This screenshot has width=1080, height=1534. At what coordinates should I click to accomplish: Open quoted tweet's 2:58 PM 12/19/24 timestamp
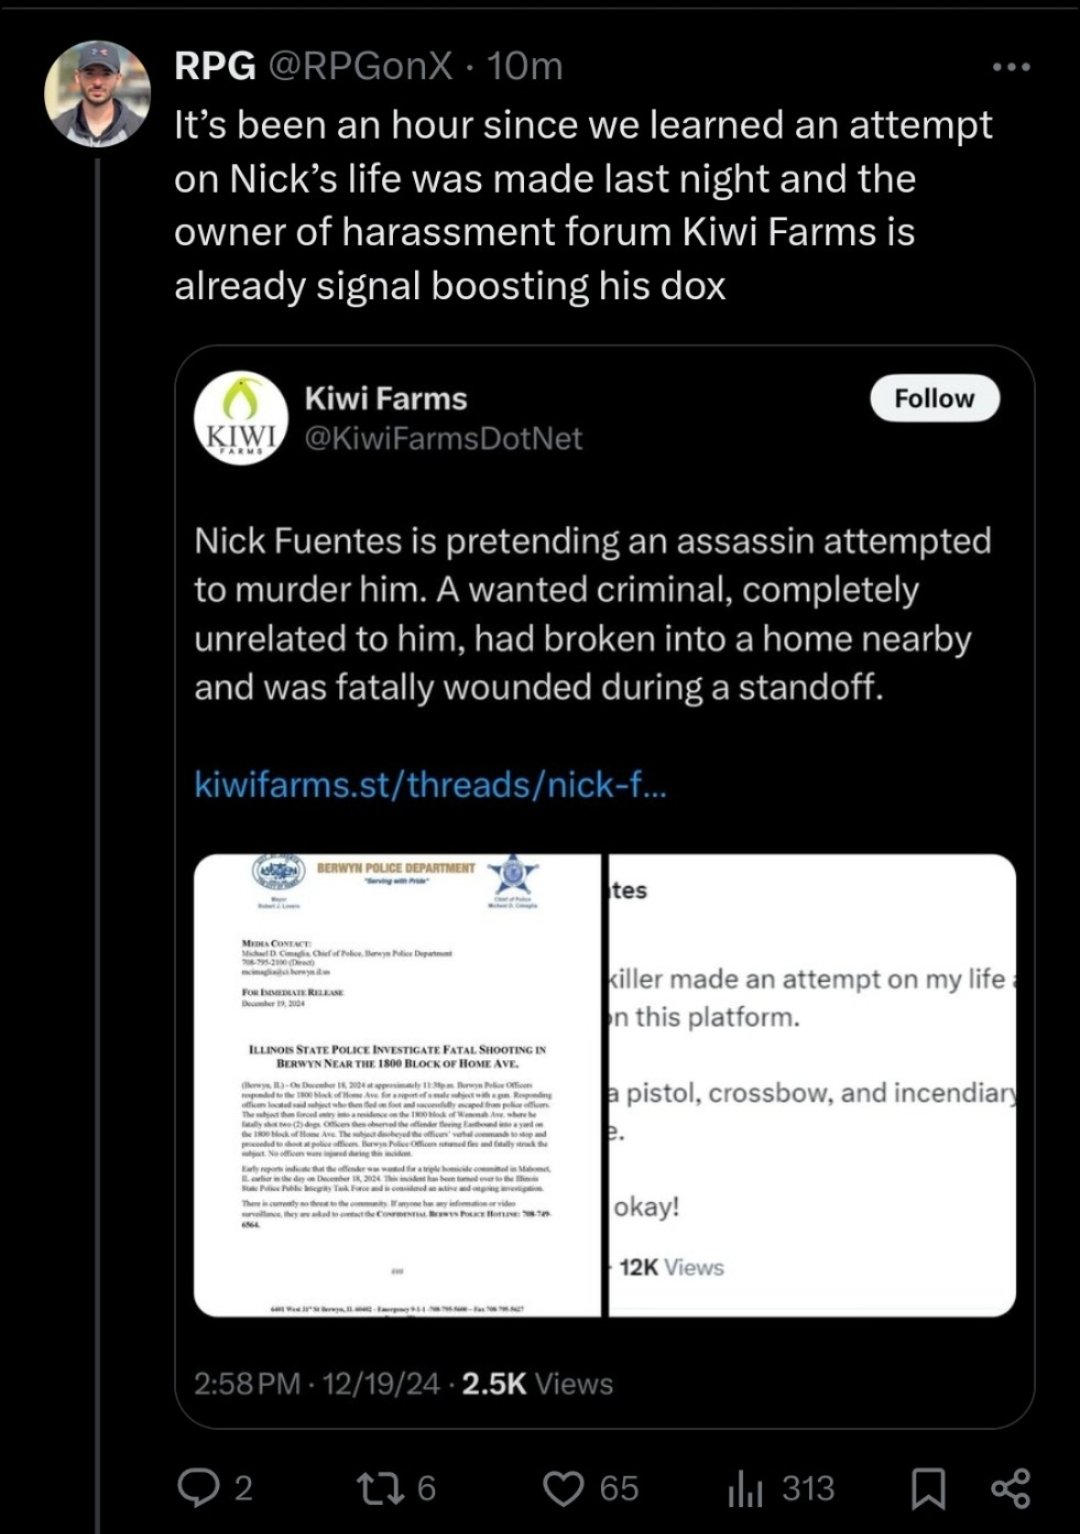pyautogui.click(x=316, y=1384)
